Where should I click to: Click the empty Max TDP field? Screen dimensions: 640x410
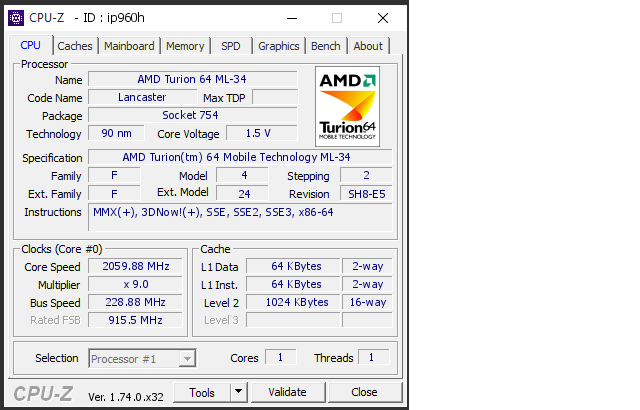click(275, 97)
